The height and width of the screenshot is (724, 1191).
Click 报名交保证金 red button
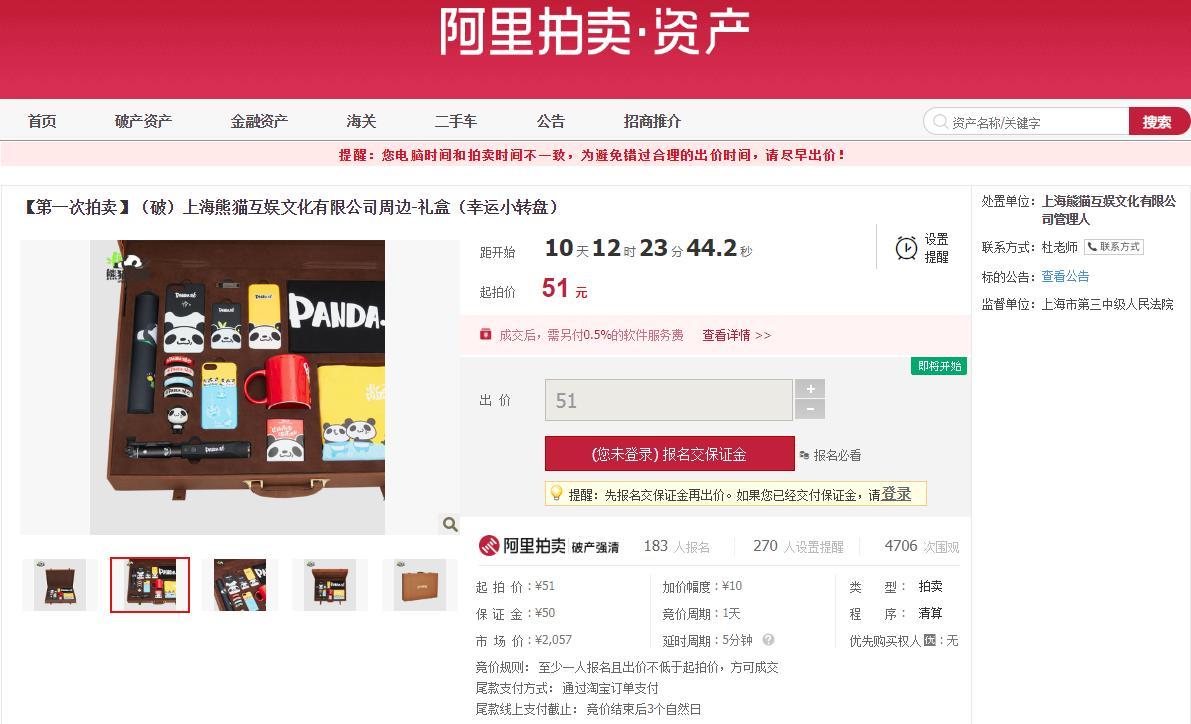pyautogui.click(x=669, y=454)
